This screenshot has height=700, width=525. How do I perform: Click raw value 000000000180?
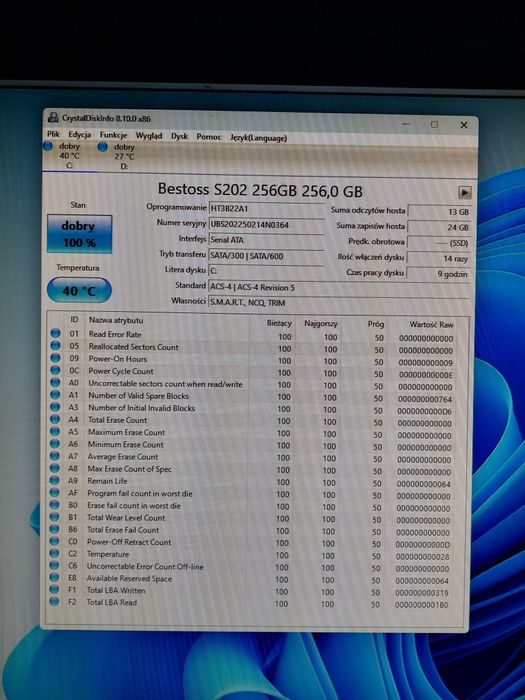pyautogui.click(x=422, y=605)
